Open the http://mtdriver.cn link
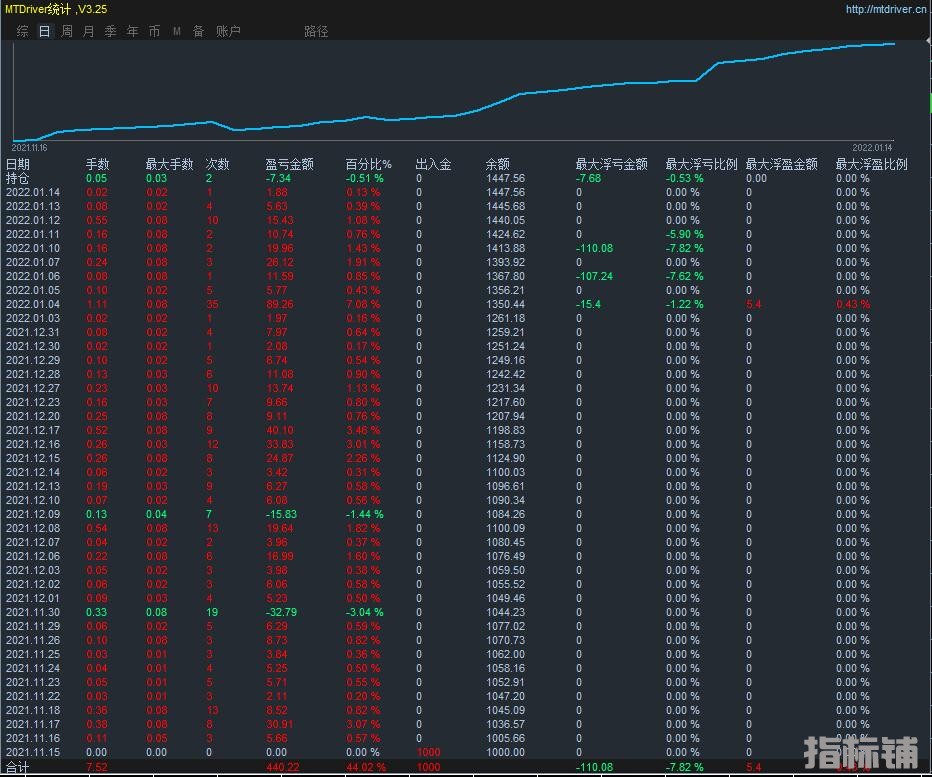Image resolution: width=932 pixels, height=777 pixels. coord(886,9)
